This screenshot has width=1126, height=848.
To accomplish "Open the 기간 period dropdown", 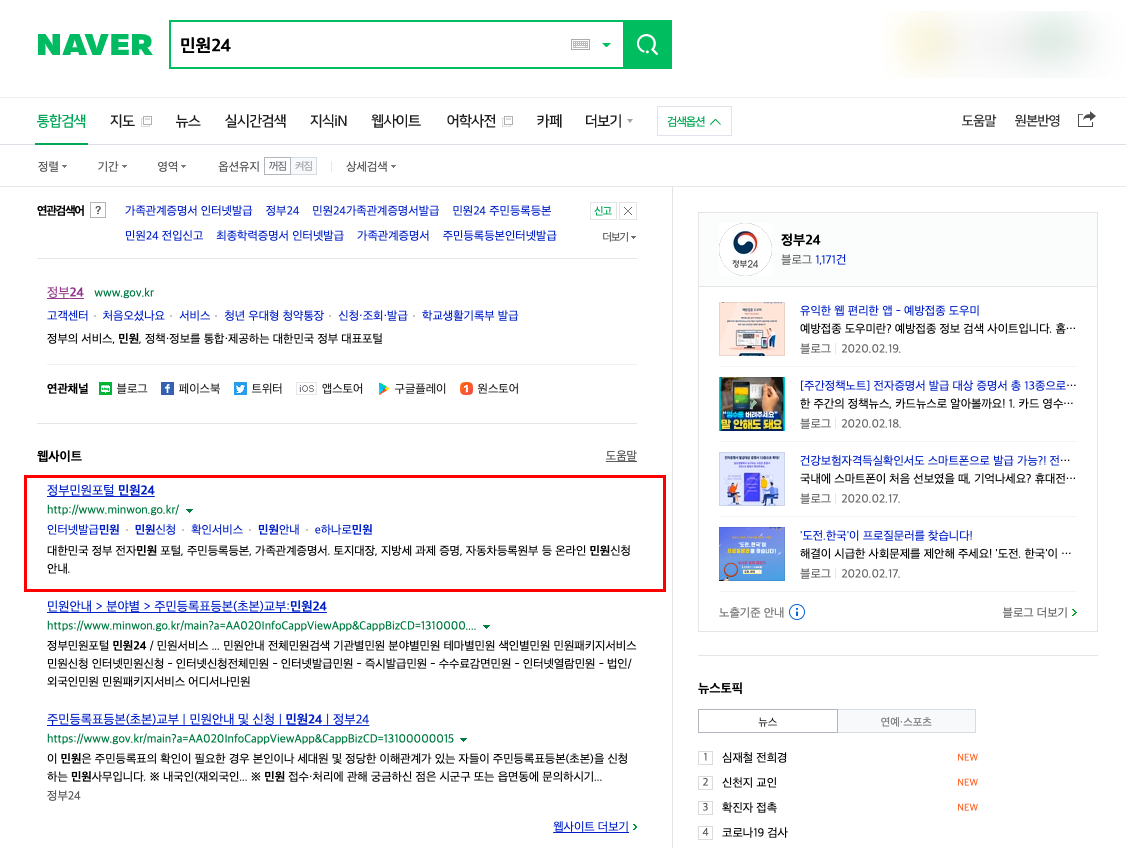I will point(112,167).
